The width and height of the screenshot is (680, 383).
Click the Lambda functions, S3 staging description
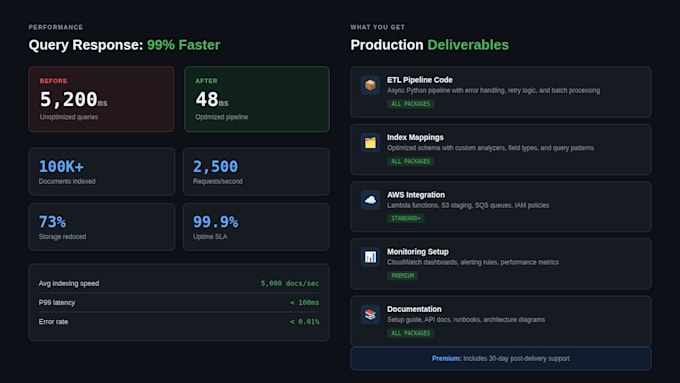click(468, 205)
